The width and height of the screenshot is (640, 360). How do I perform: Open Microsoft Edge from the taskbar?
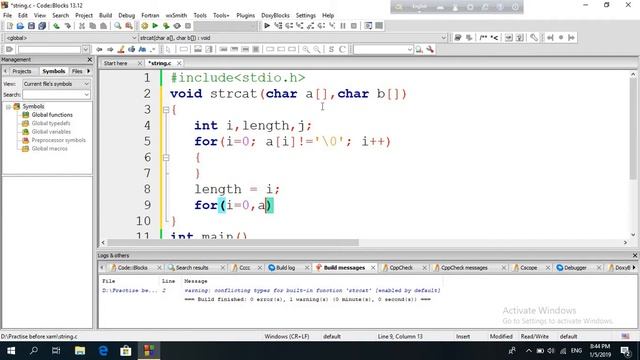(103, 351)
